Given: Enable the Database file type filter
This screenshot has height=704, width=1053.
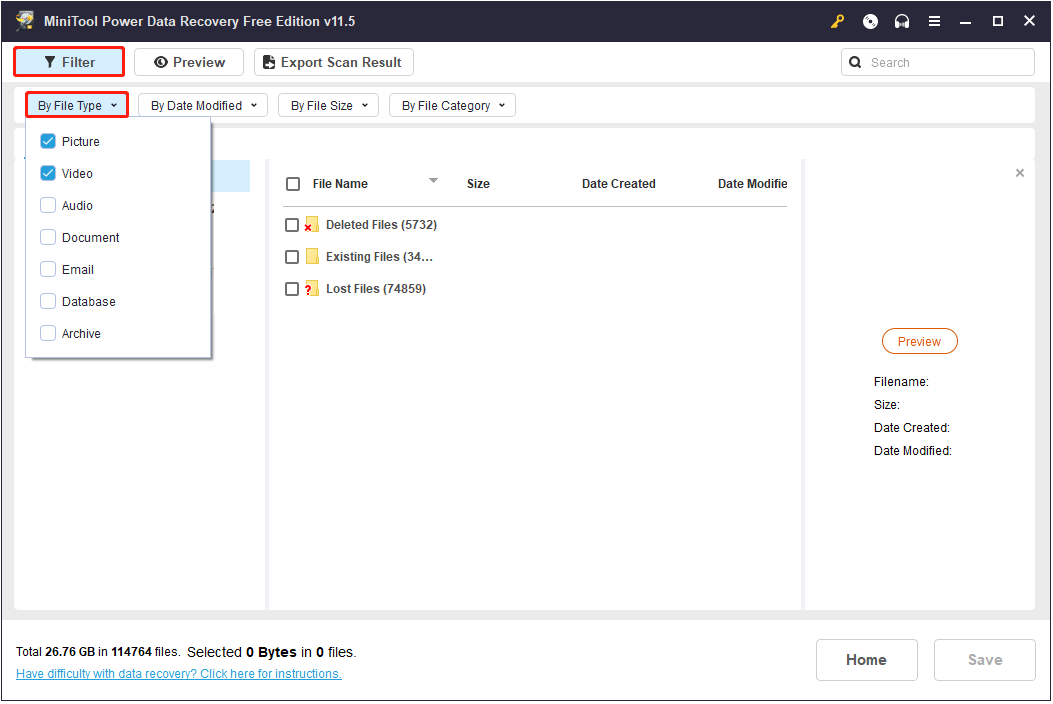Looking at the screenshot, I should pos(48,302).
